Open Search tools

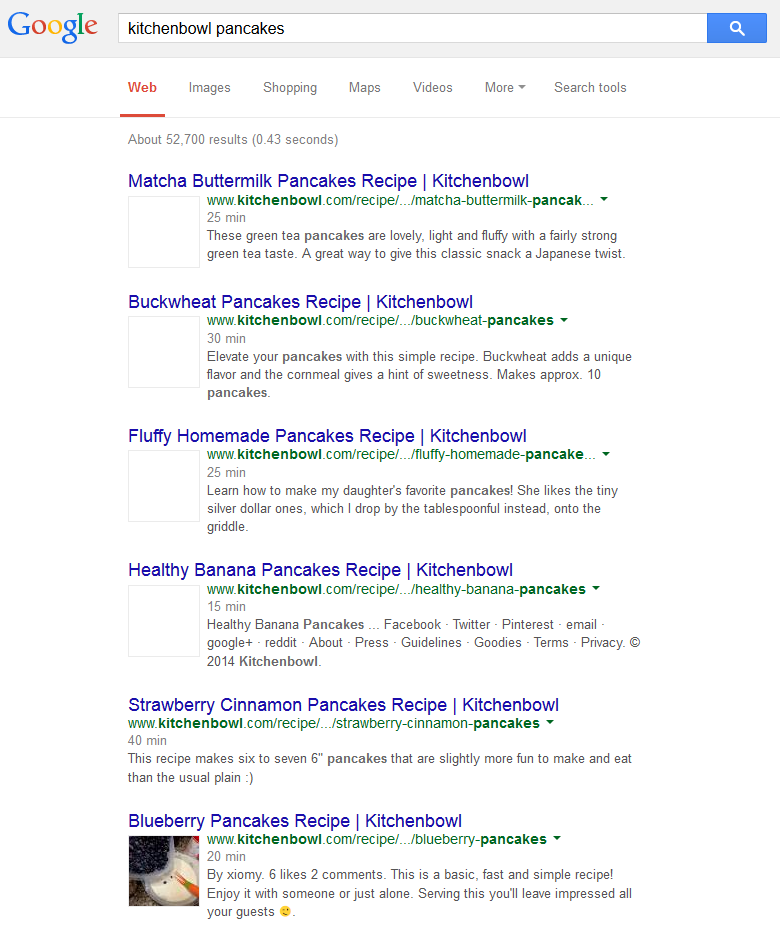click(x=590, y=88)
